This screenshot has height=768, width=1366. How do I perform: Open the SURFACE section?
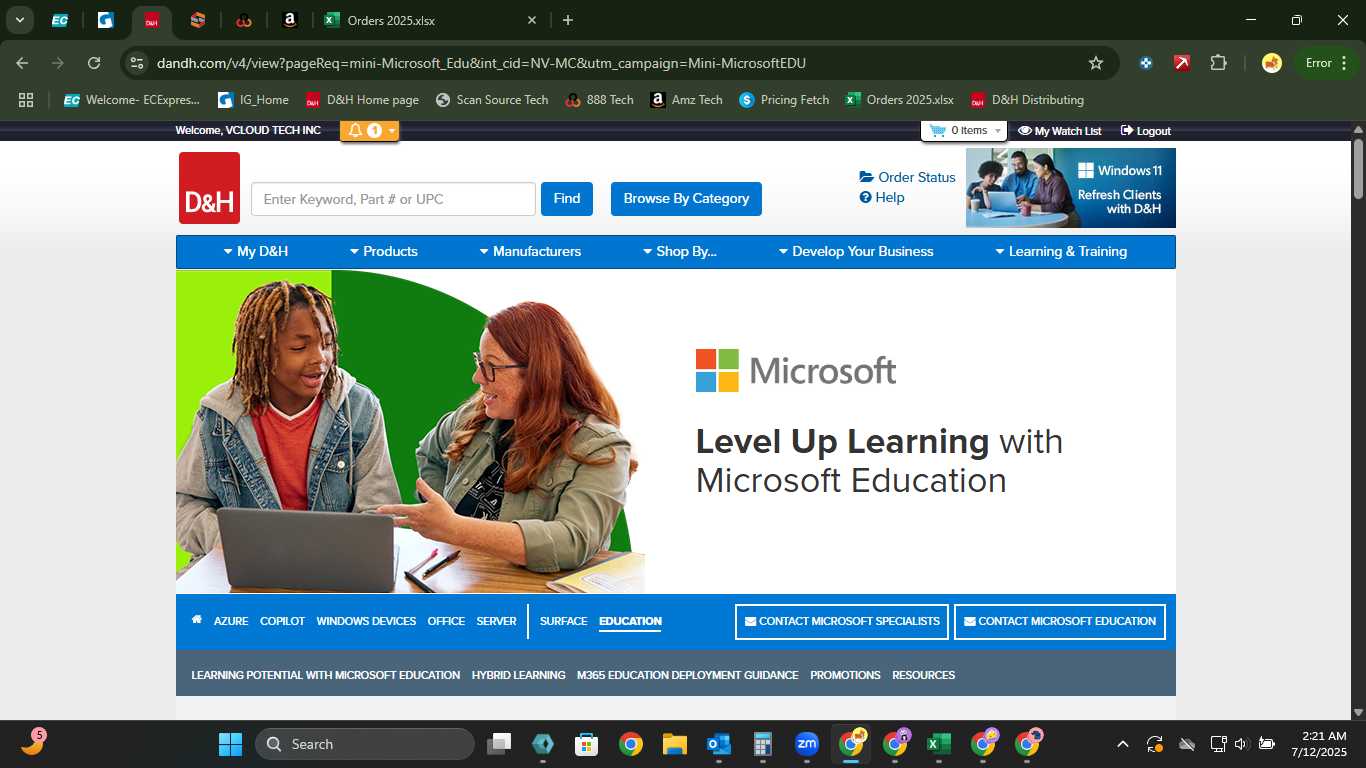[x=563, y=621]
